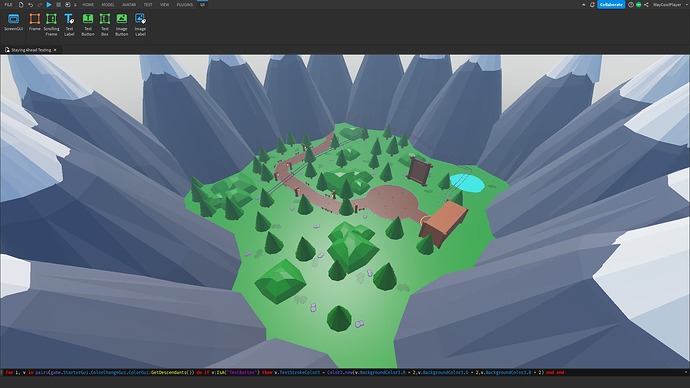Select the brown wooden cabin in the viewport
This screenshot has width=690, height=388.
coord(444,223)
